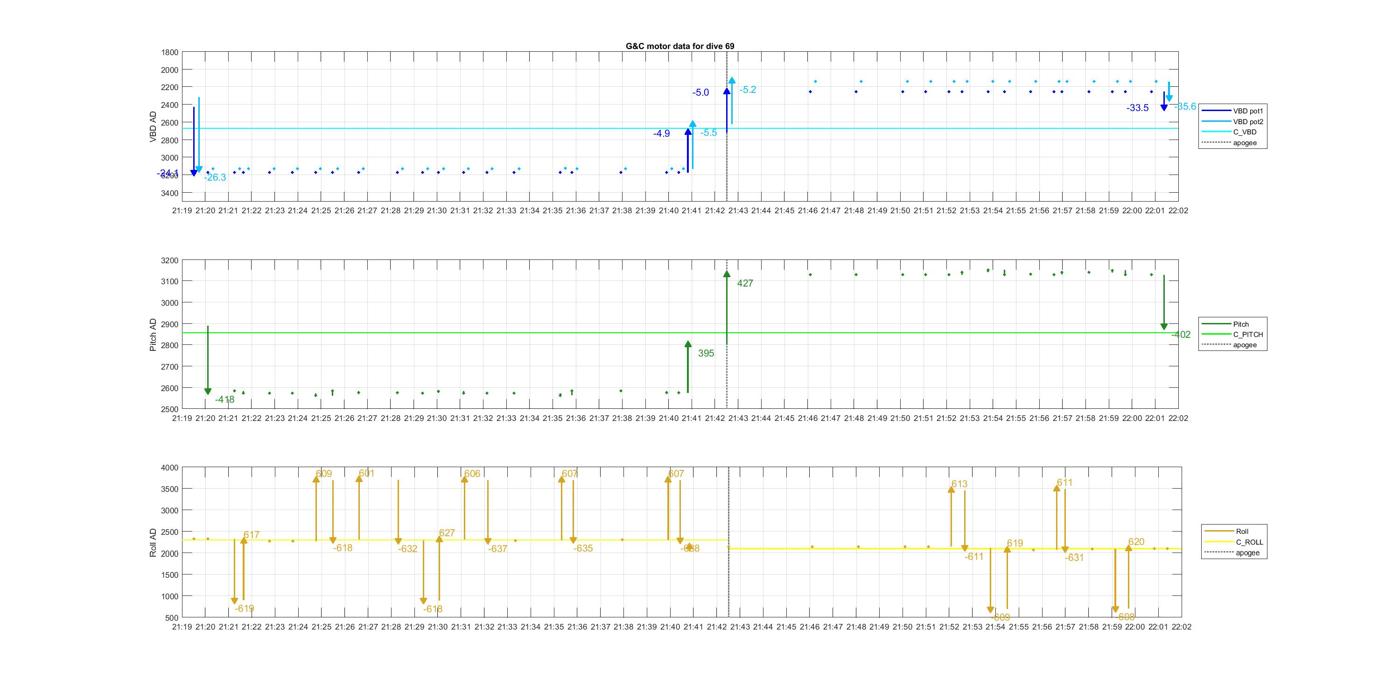Click the '427' pitch annotation
Viewport: 1400px width, 693px height.
tap(745, 284)
